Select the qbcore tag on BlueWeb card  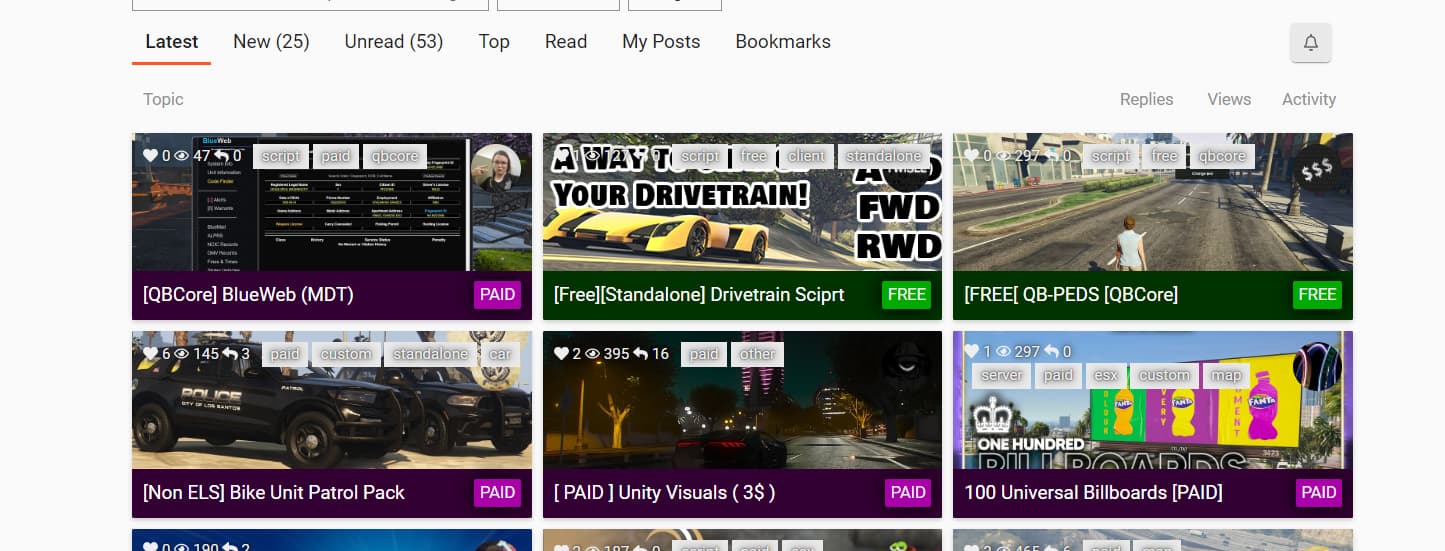(x=395, y=156)
